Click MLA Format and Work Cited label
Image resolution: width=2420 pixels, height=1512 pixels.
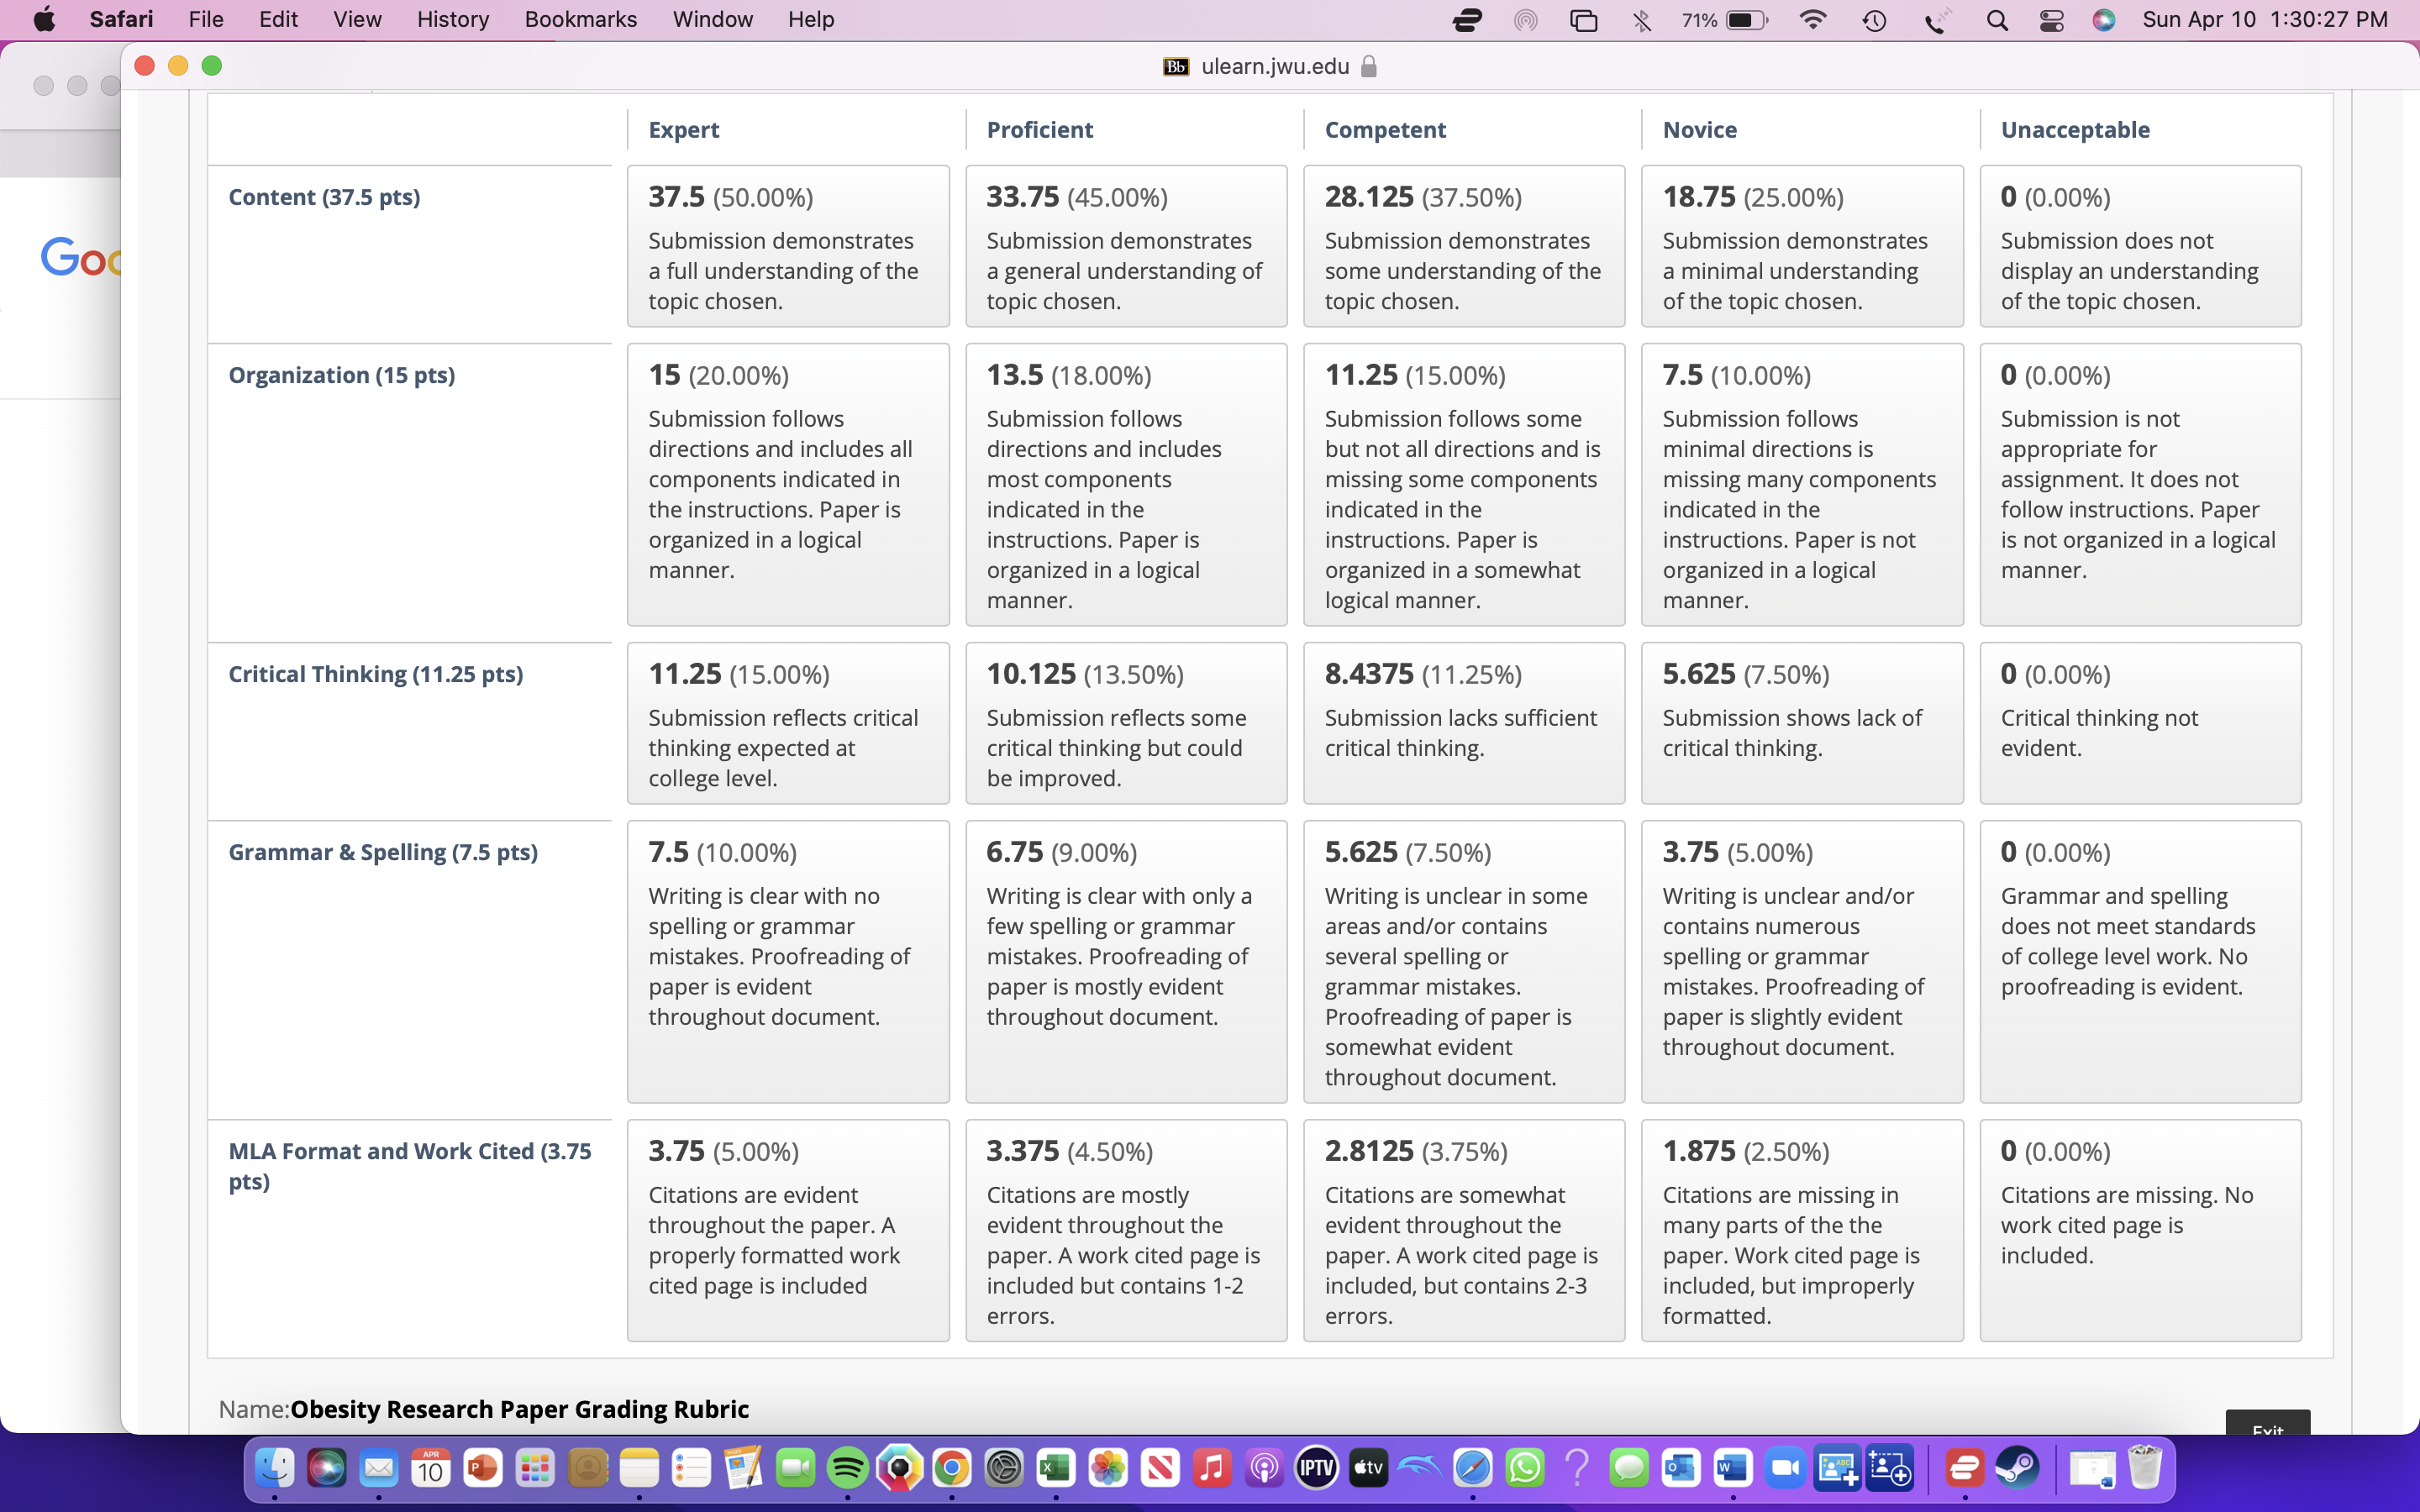[410, 1166]
